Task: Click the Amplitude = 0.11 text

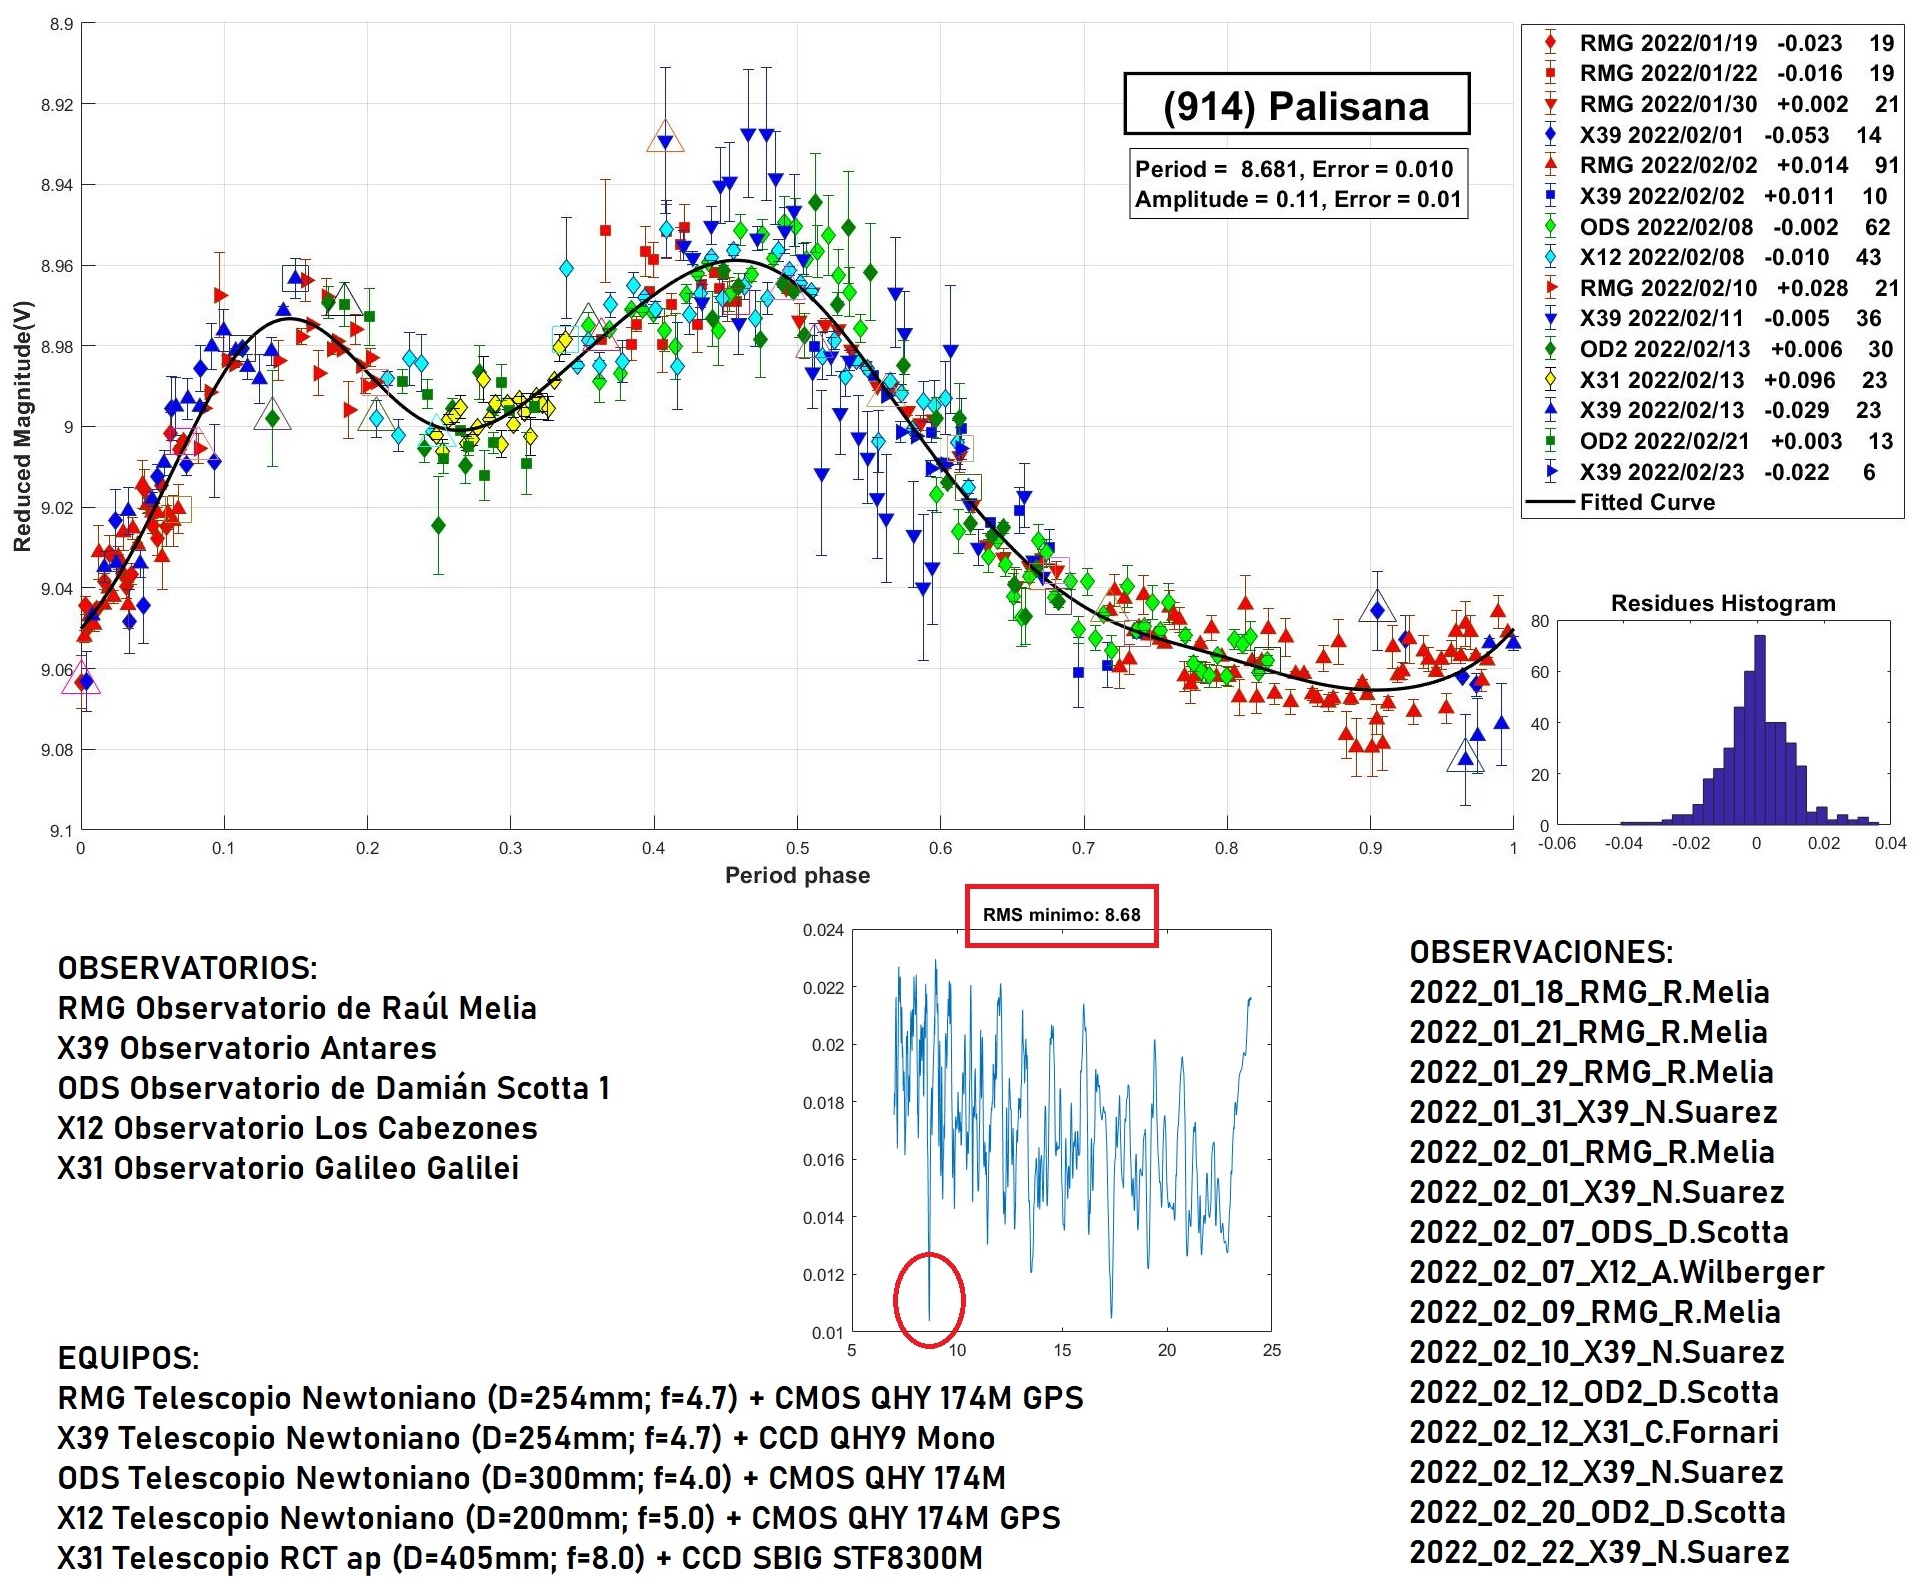Action: [x=1297, y=199]
